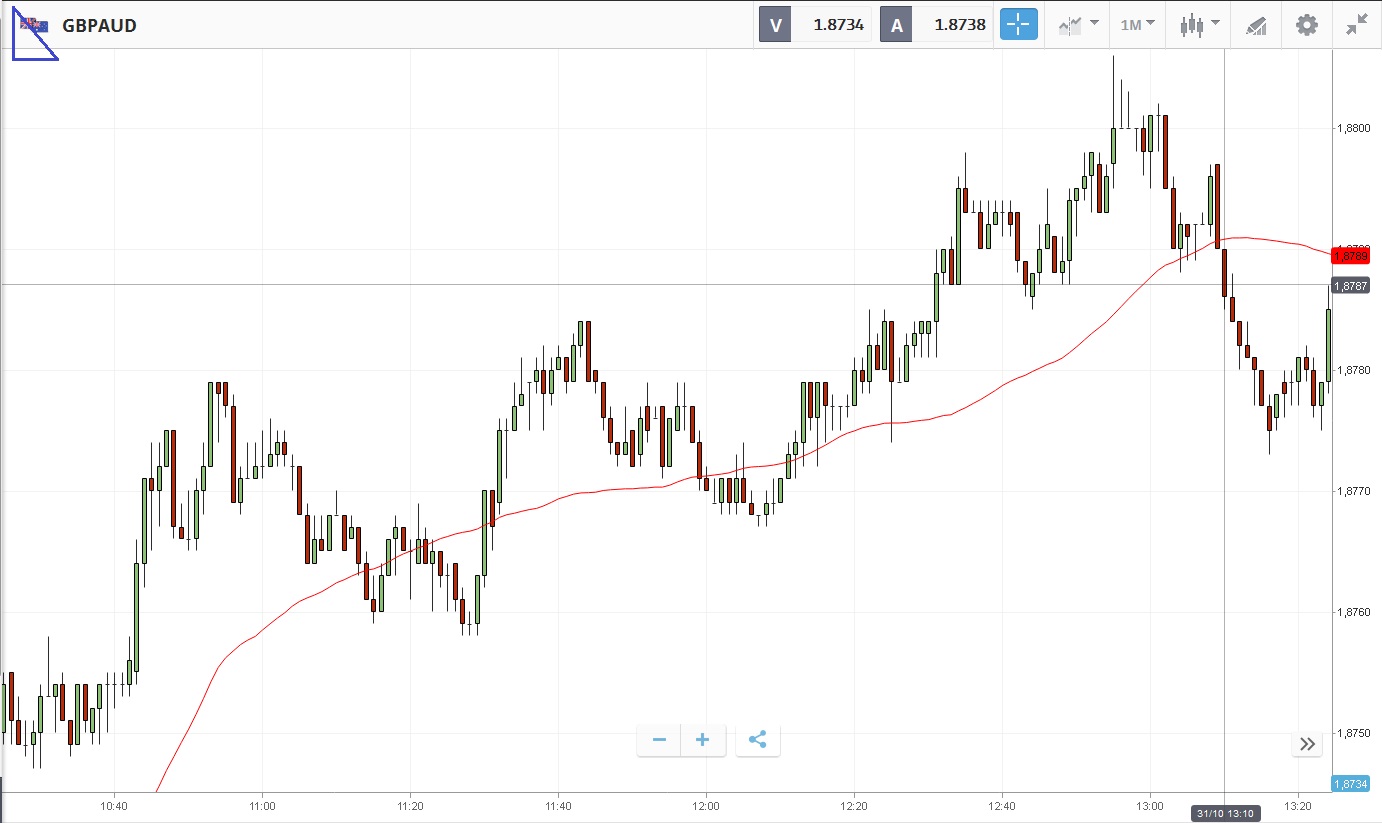This screenshot has height=823, width=1382.
Task: Toggle the crosshair cursor button
Action: 1019,25
